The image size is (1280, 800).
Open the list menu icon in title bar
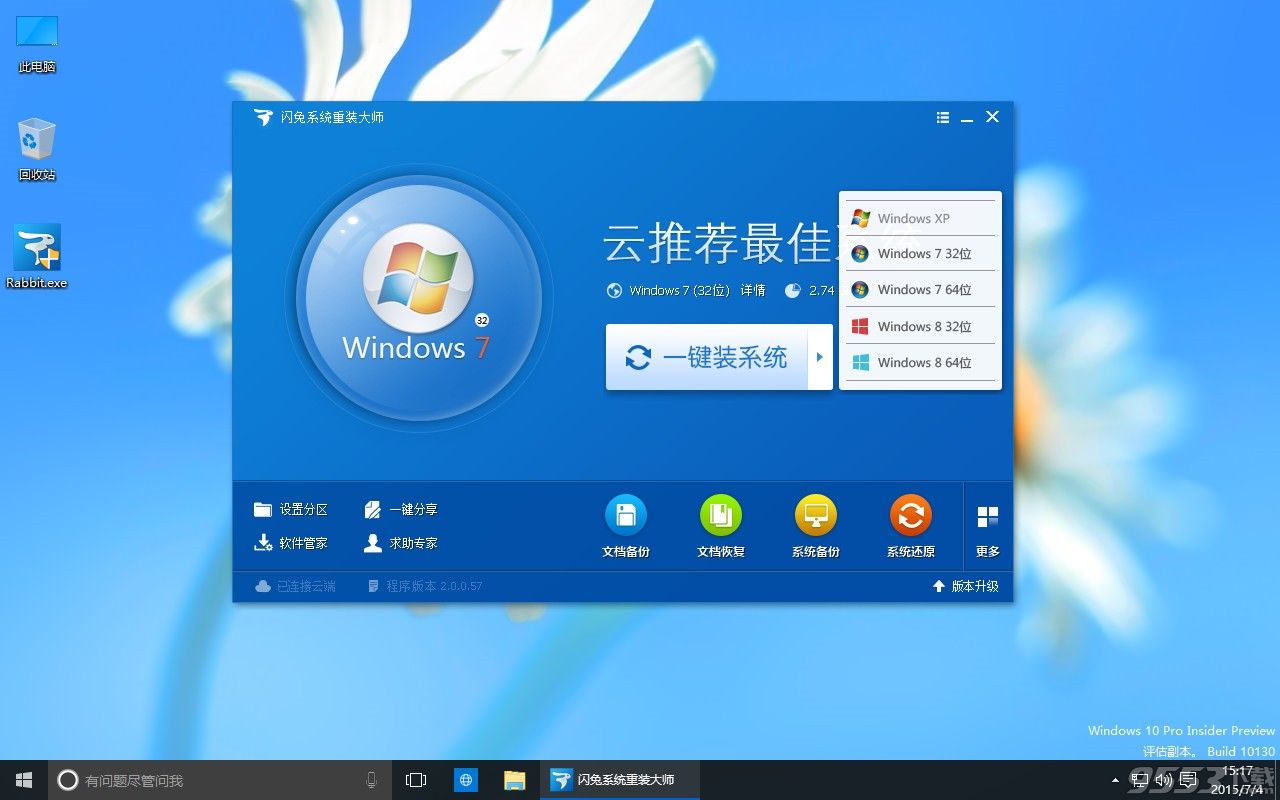click(x=942, y=118)
